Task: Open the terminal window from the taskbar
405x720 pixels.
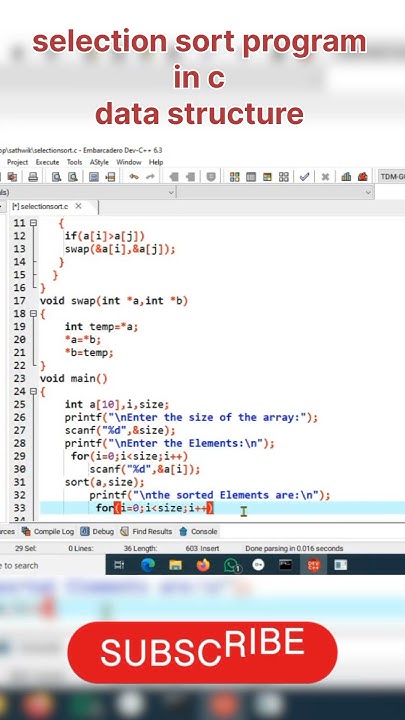Action: [x=286, y=565]
